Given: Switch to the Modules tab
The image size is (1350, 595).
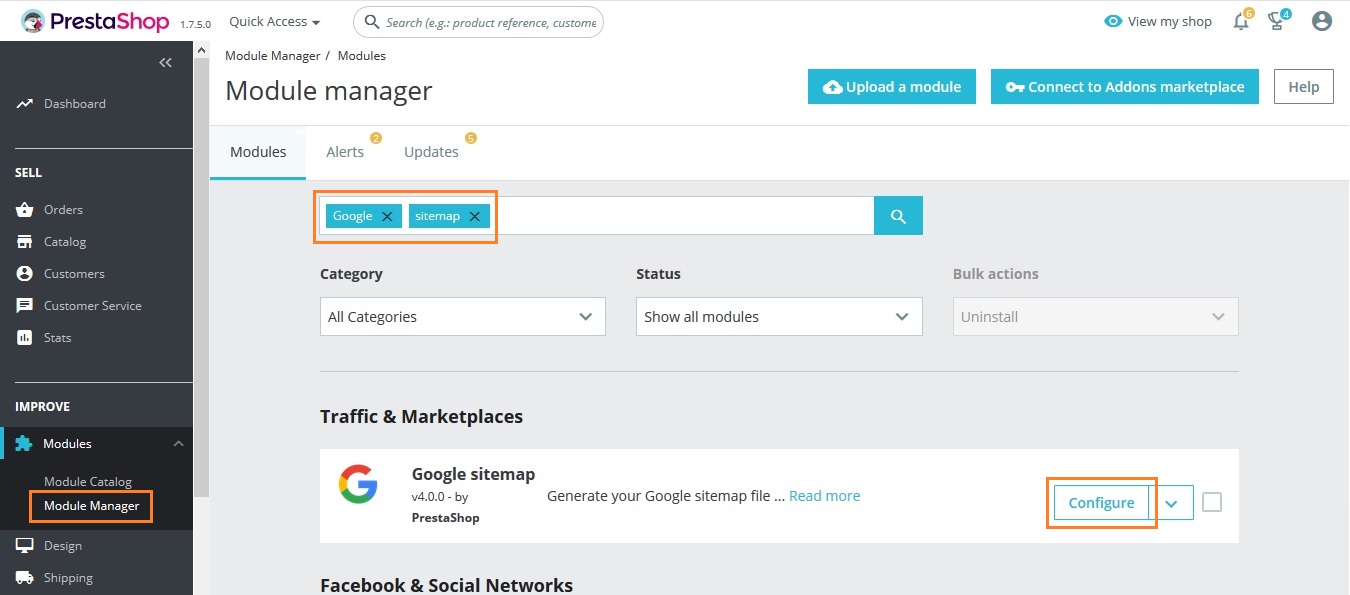Looking at the screenshot, I should (x=258, y=152).
